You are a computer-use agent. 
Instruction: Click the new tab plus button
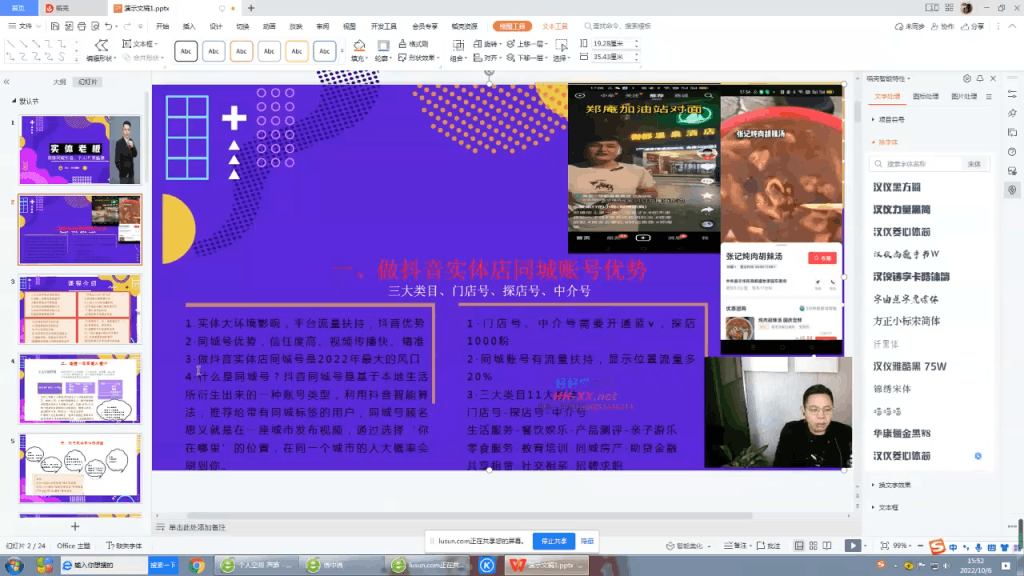(x=251, y=8)
